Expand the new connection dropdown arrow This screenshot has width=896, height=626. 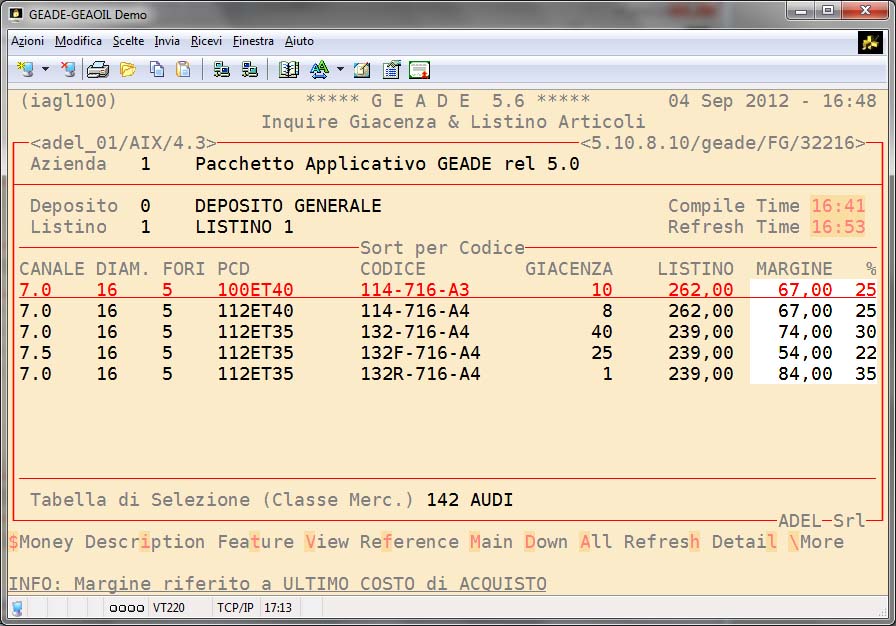[45, 70]
